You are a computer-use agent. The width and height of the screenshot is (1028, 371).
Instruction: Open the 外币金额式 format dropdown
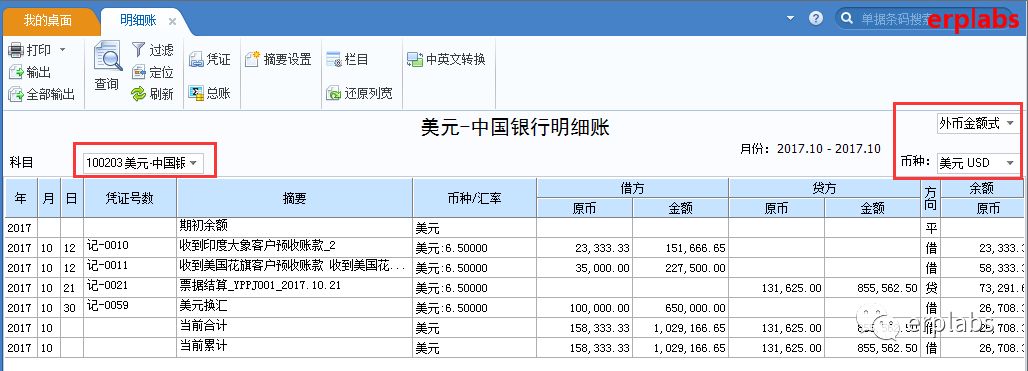click(1010, 123)
